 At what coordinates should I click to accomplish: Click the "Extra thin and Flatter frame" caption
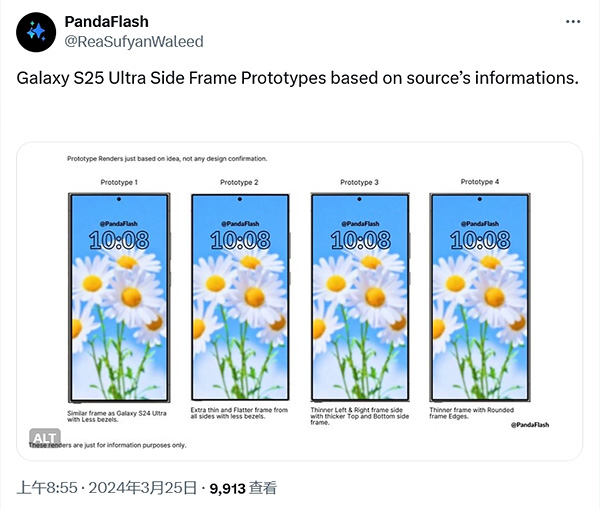click(239, 413)
